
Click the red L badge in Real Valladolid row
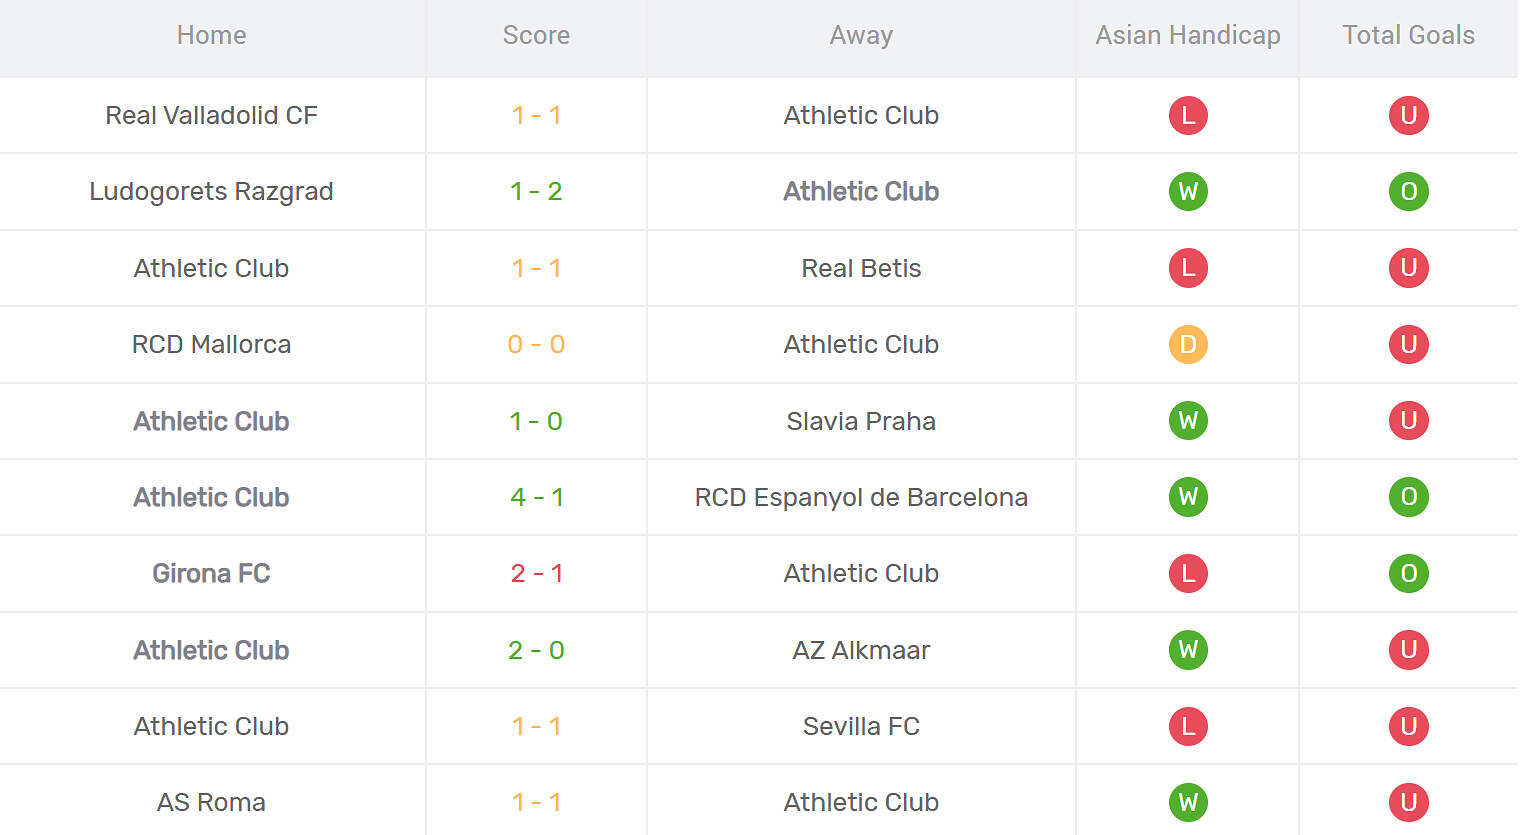click(x=1188, y=115)
